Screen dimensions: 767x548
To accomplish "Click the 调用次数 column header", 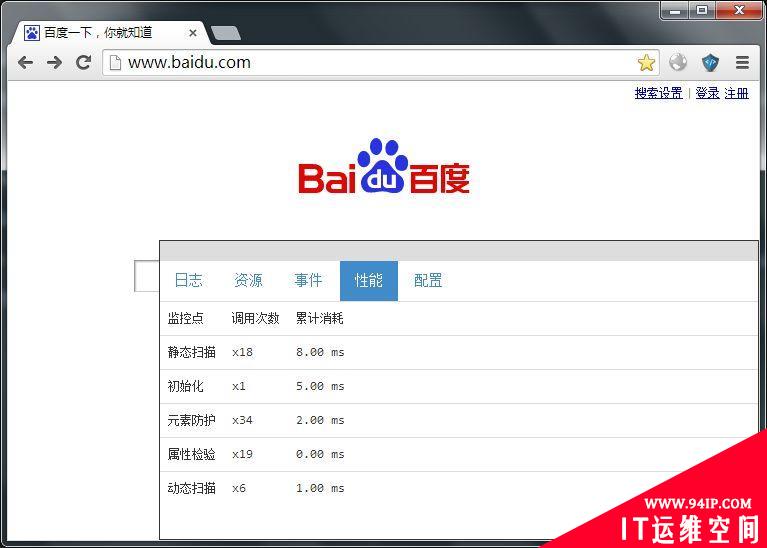I will click(255, 319).
